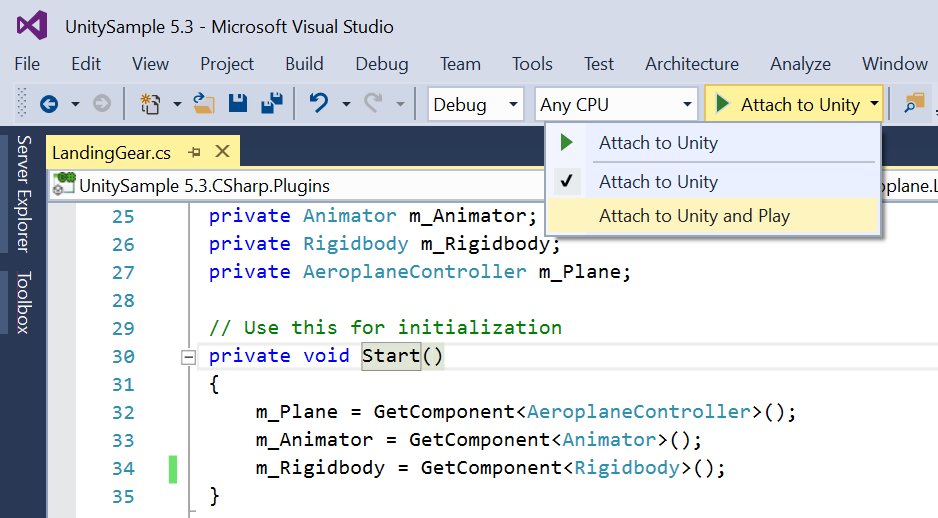Click the Rigidbody type on line 26
This screenshot has height=518, width=938.
(x=355, y=244)
